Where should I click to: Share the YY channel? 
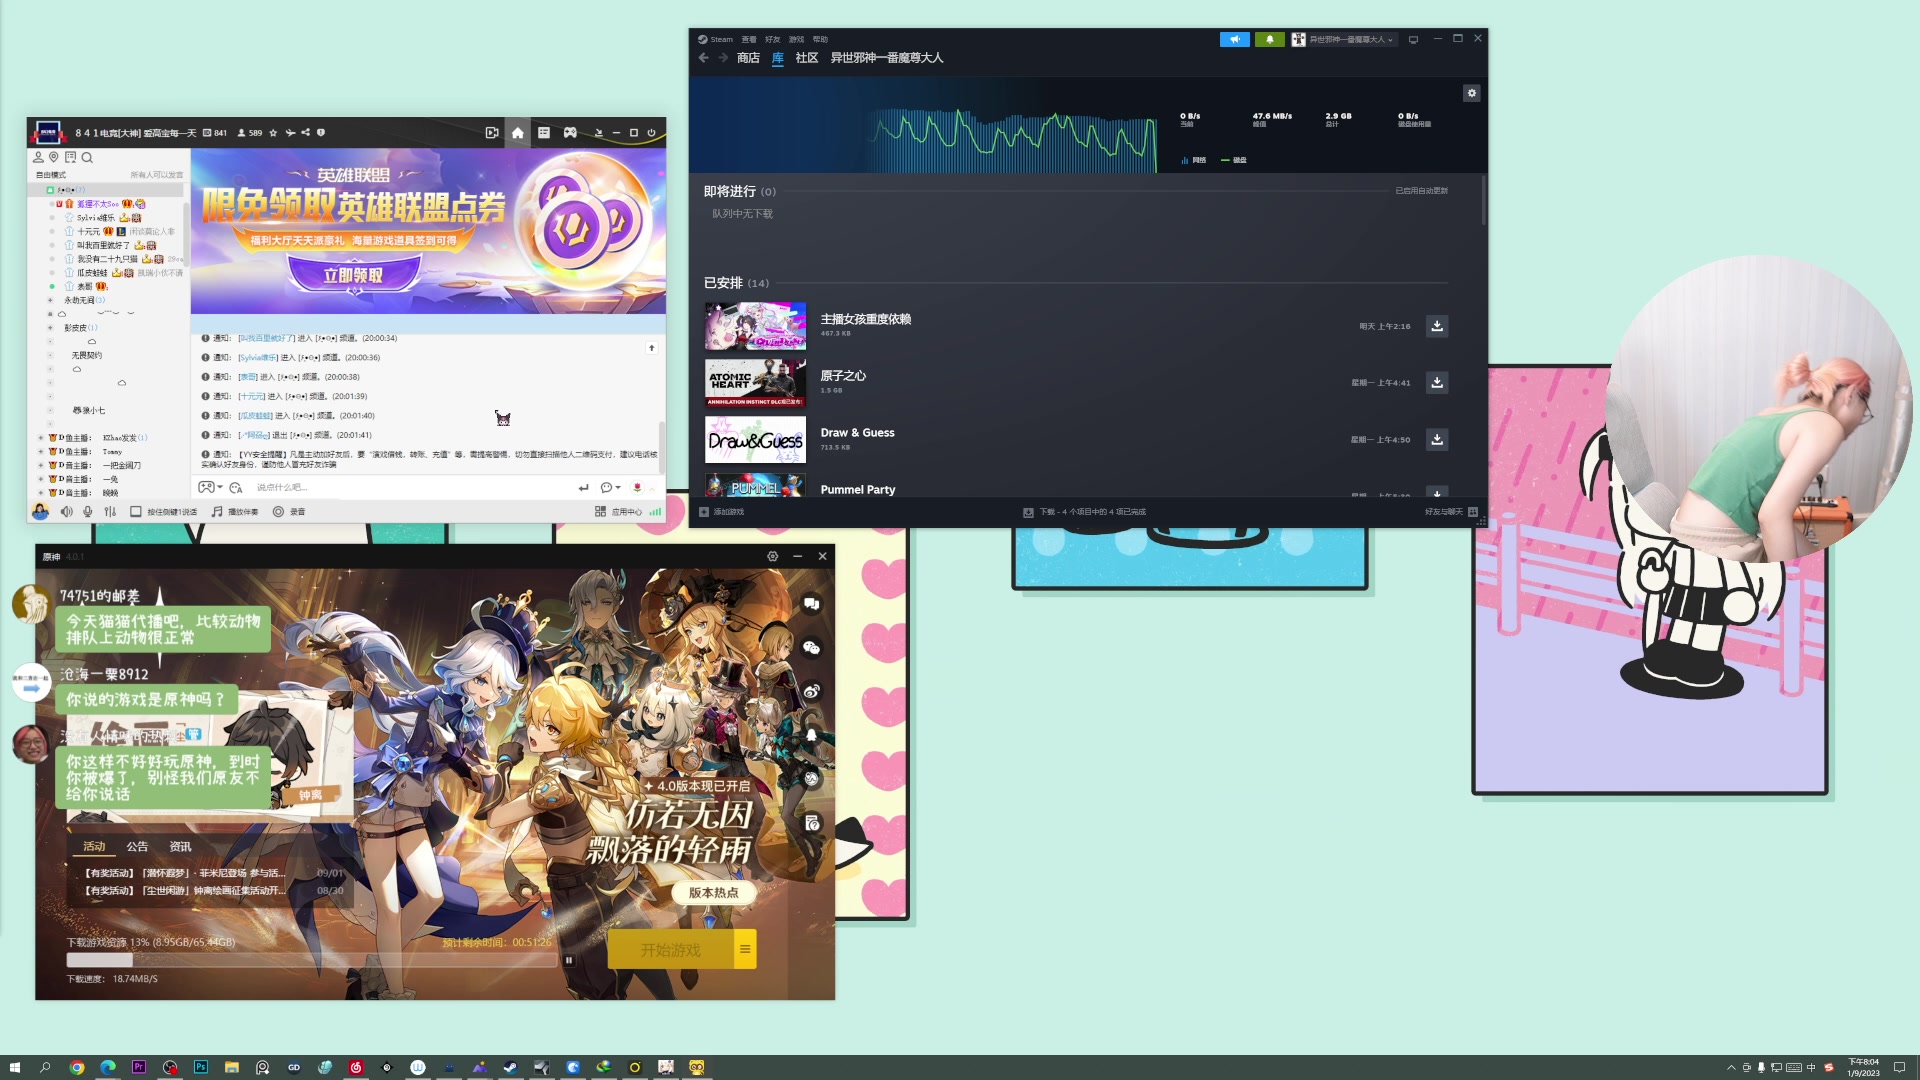[305, 132]
